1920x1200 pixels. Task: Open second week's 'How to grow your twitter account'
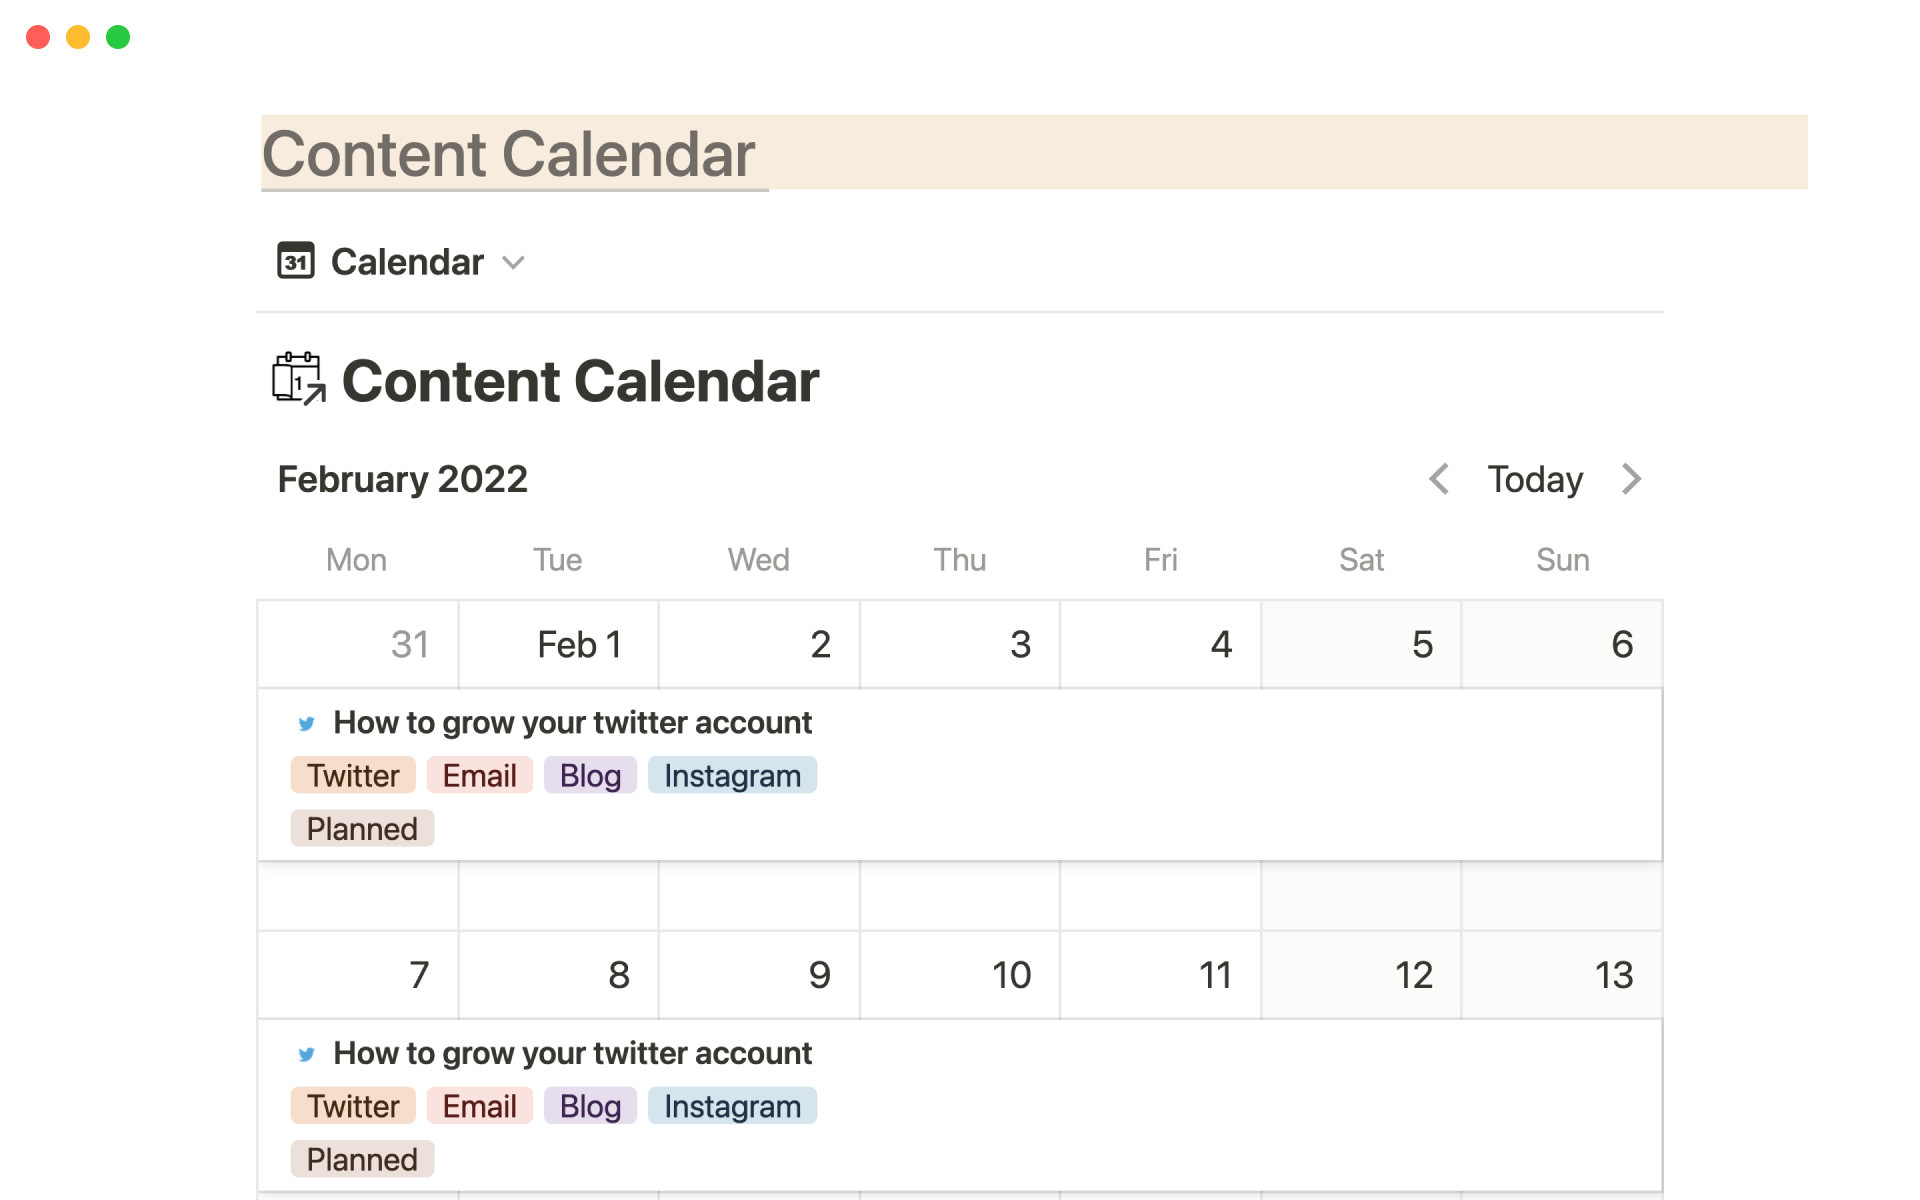point(572,1054)
